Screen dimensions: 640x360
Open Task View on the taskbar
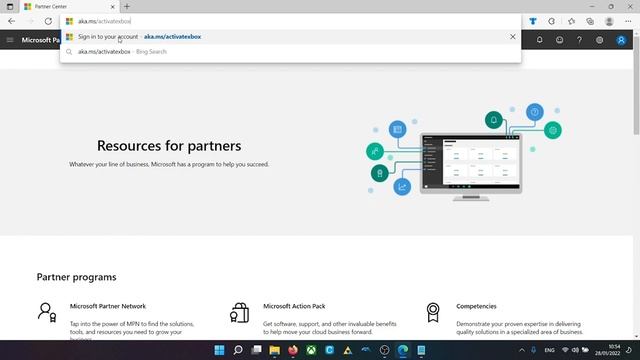click(x=256, y=350)
